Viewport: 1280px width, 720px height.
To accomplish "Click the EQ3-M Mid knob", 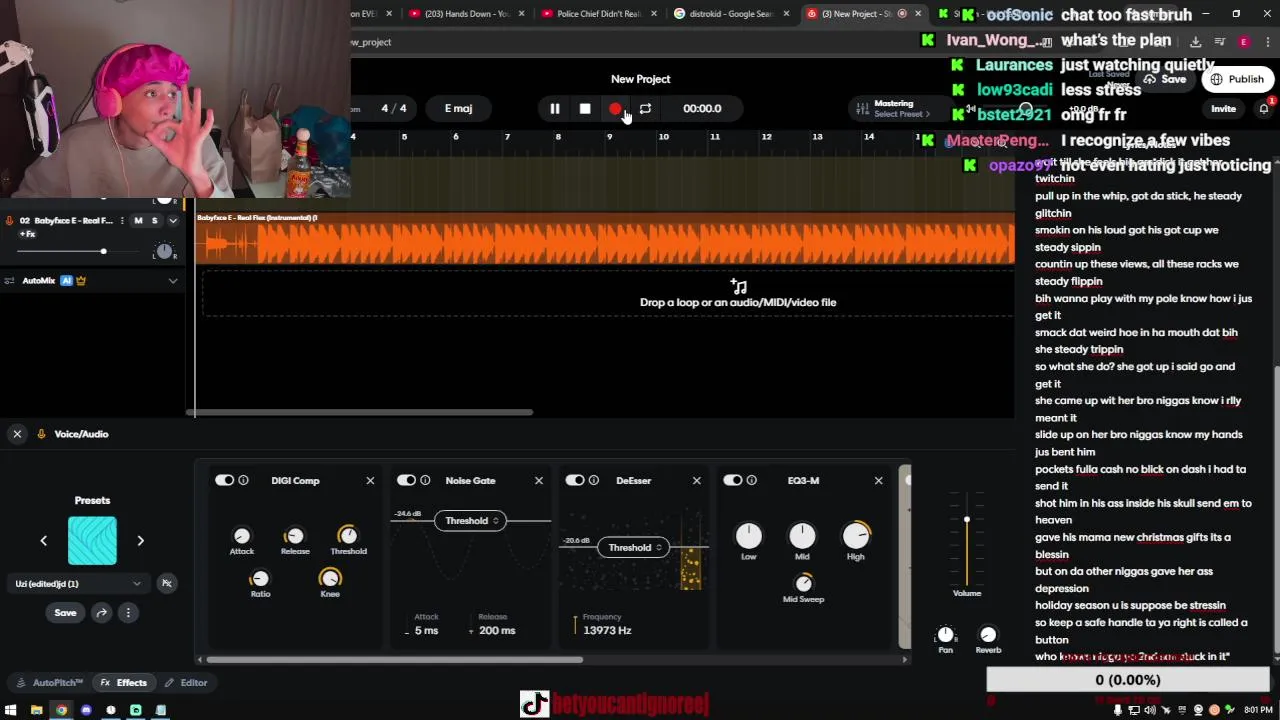I will click(802, 536).
